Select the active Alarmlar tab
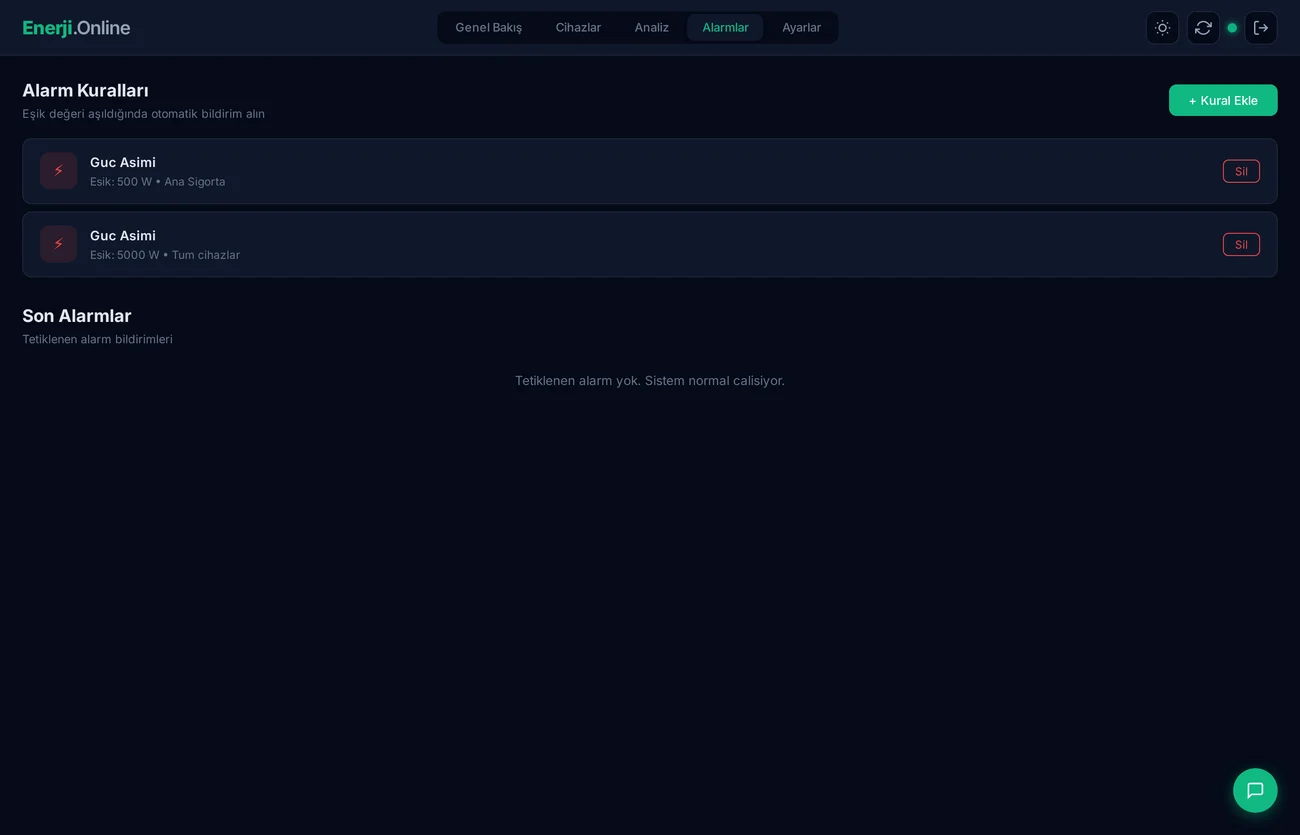The height and width of the screenshot is (835, 1300). tap(724, 27)
